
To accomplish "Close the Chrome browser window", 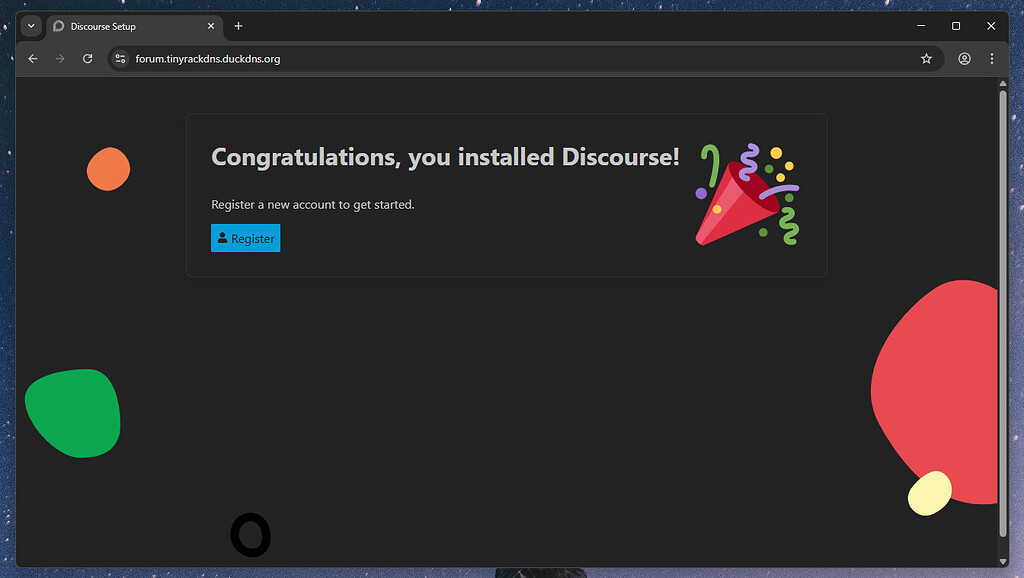I will click(991, 26).
